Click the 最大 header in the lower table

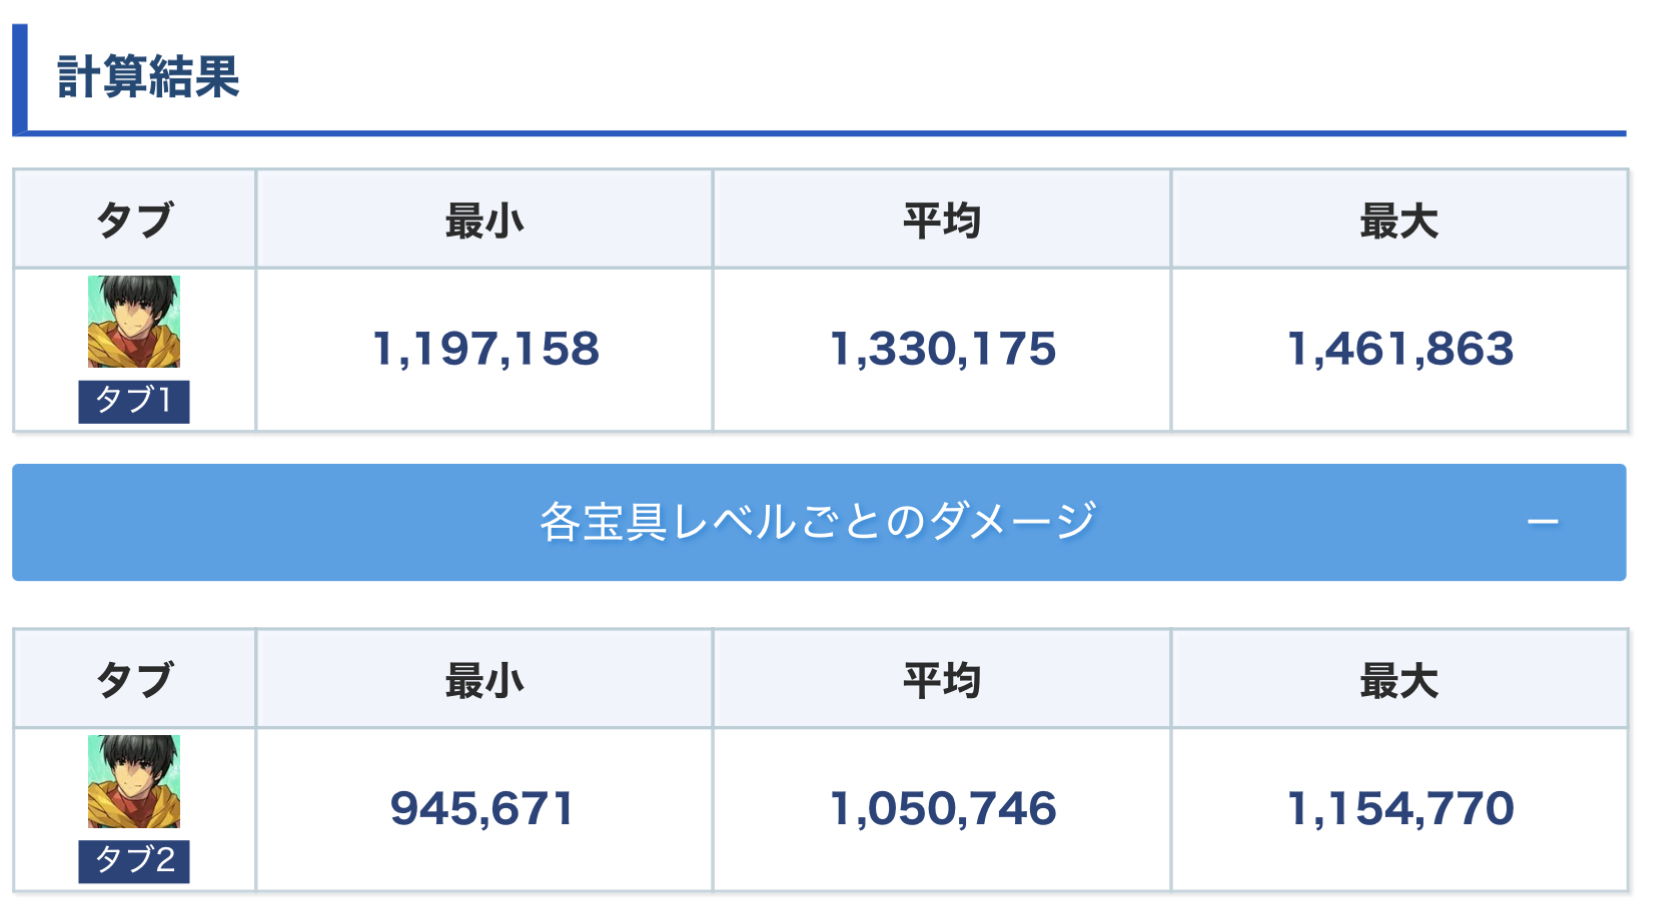click(1398, 680)
